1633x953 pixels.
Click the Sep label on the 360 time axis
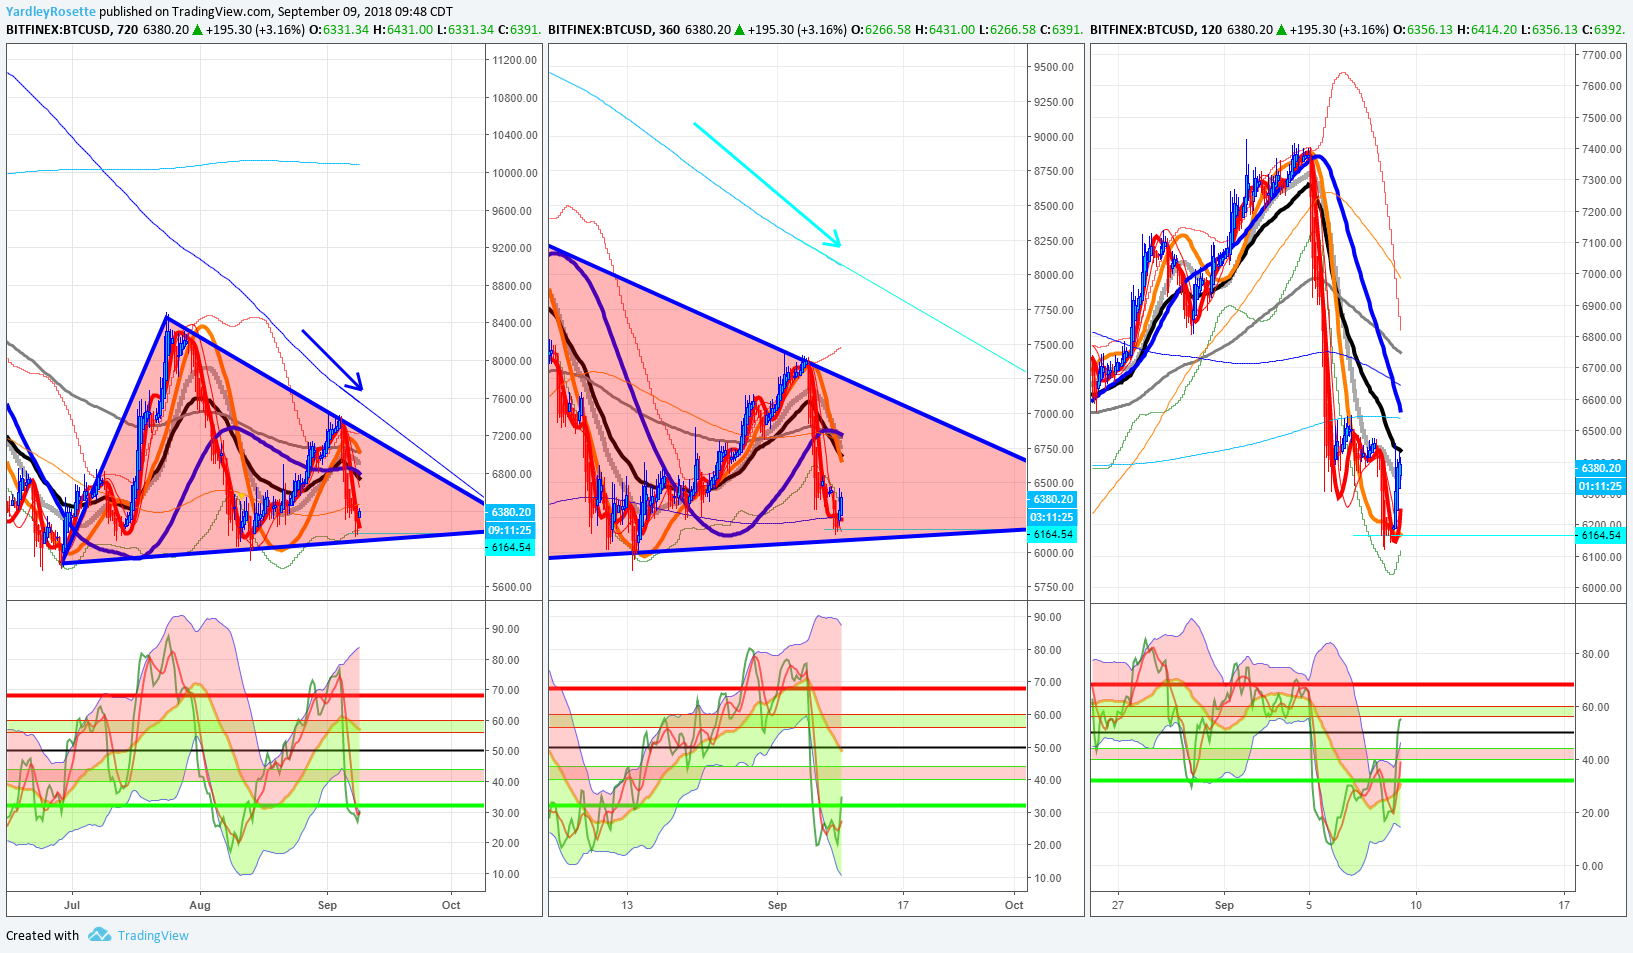(777, 905)
